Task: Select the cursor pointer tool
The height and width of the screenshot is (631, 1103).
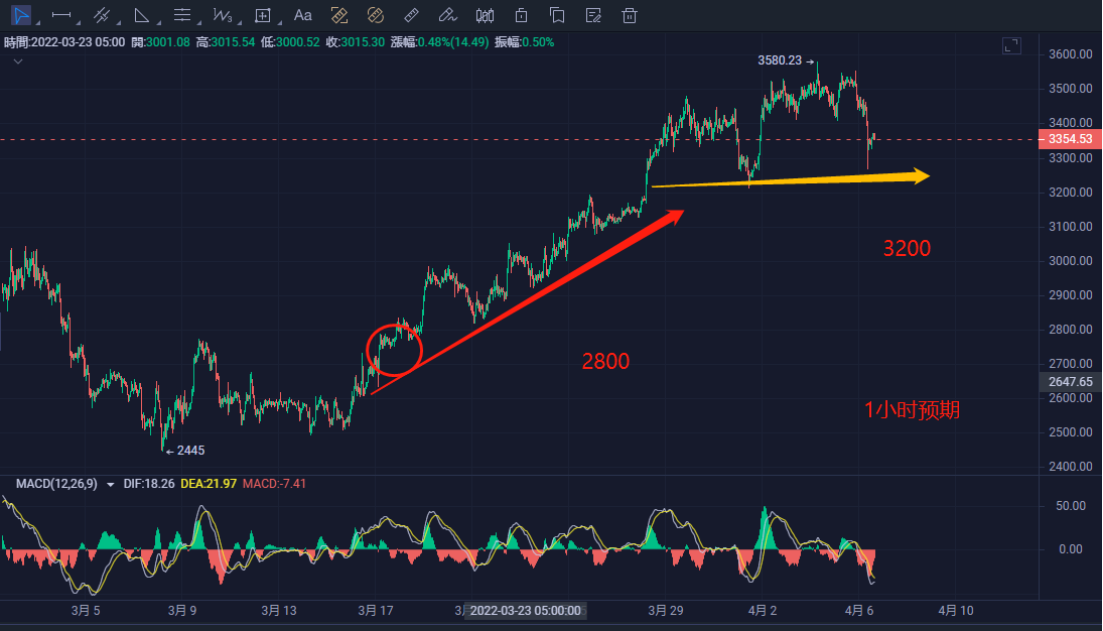Action: click(20, 15)
